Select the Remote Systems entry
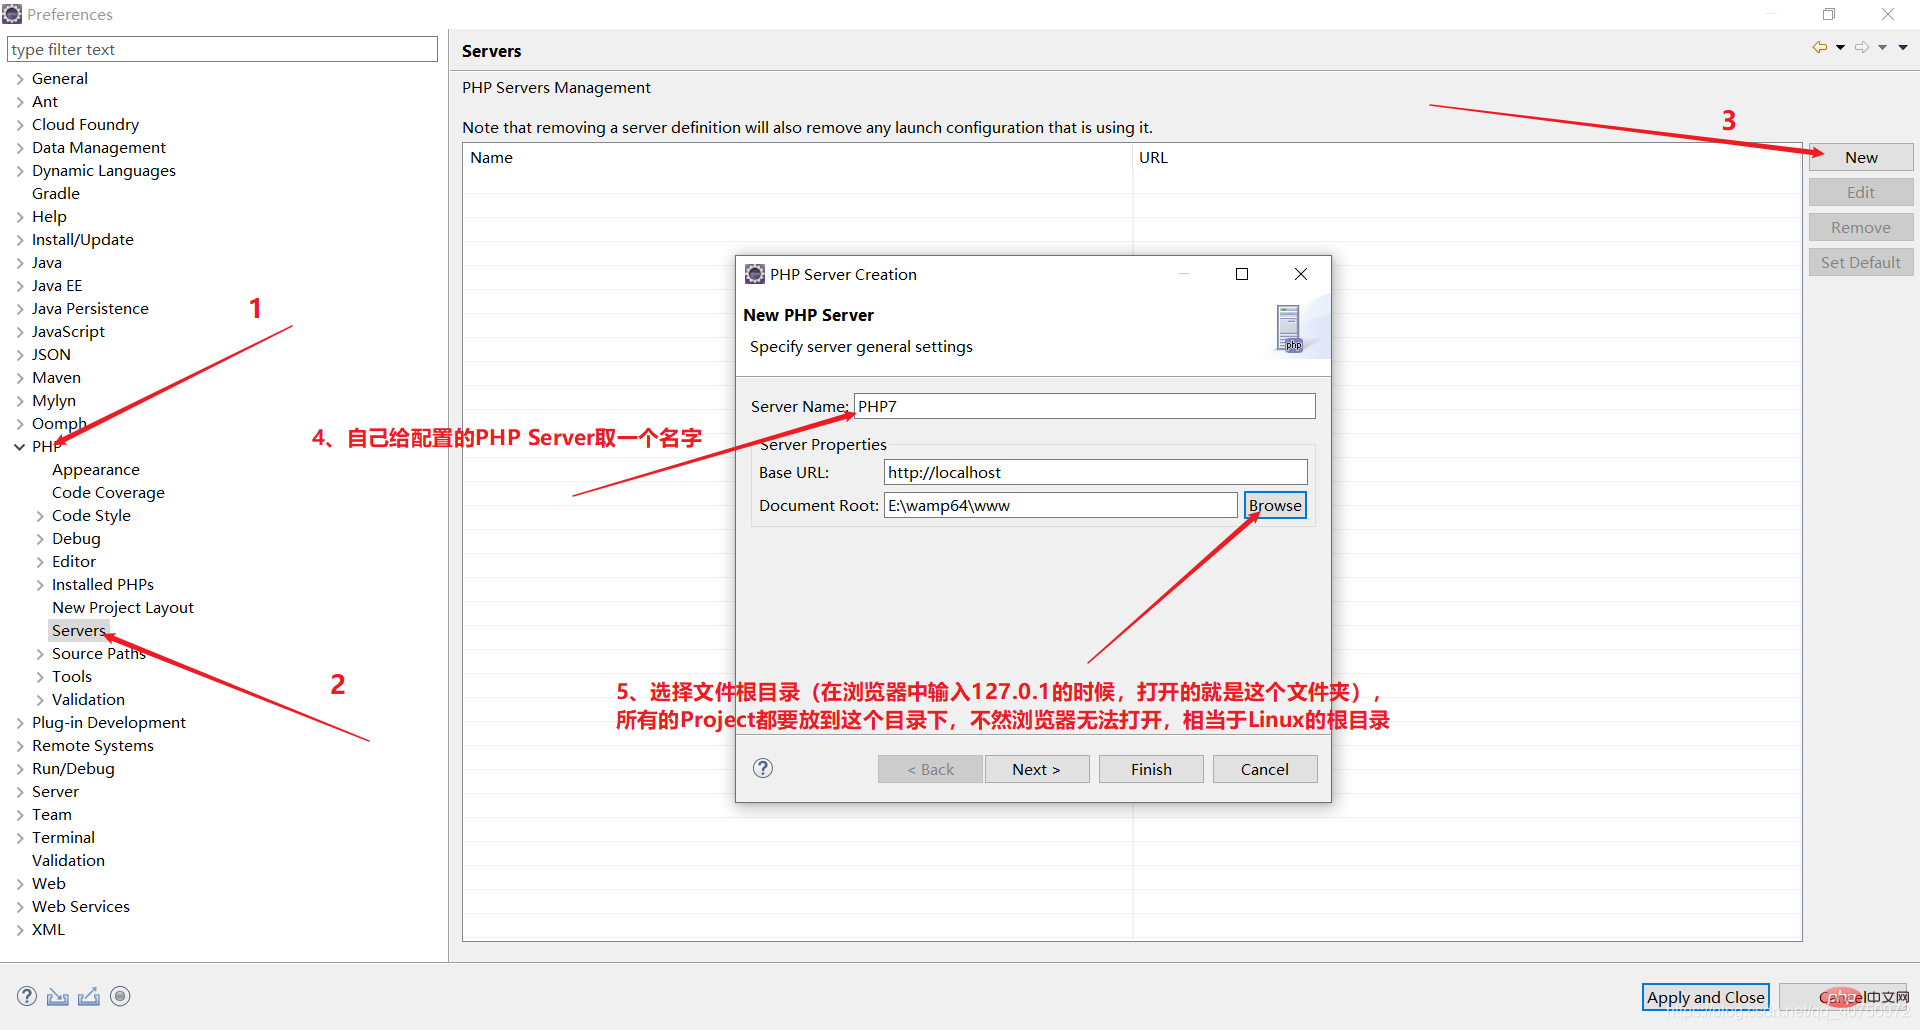The image size is (1920, 1030). pyautogui.click(x=93, y=745)
